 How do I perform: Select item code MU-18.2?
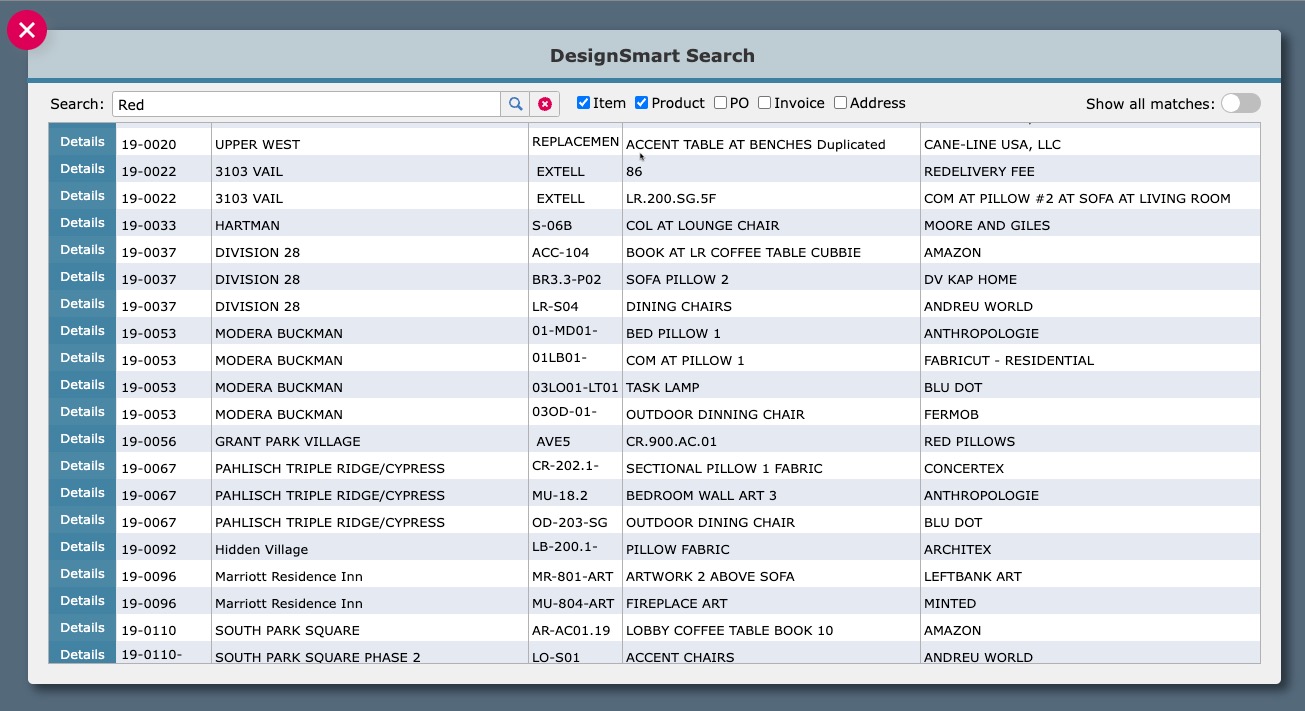[560, 495]
